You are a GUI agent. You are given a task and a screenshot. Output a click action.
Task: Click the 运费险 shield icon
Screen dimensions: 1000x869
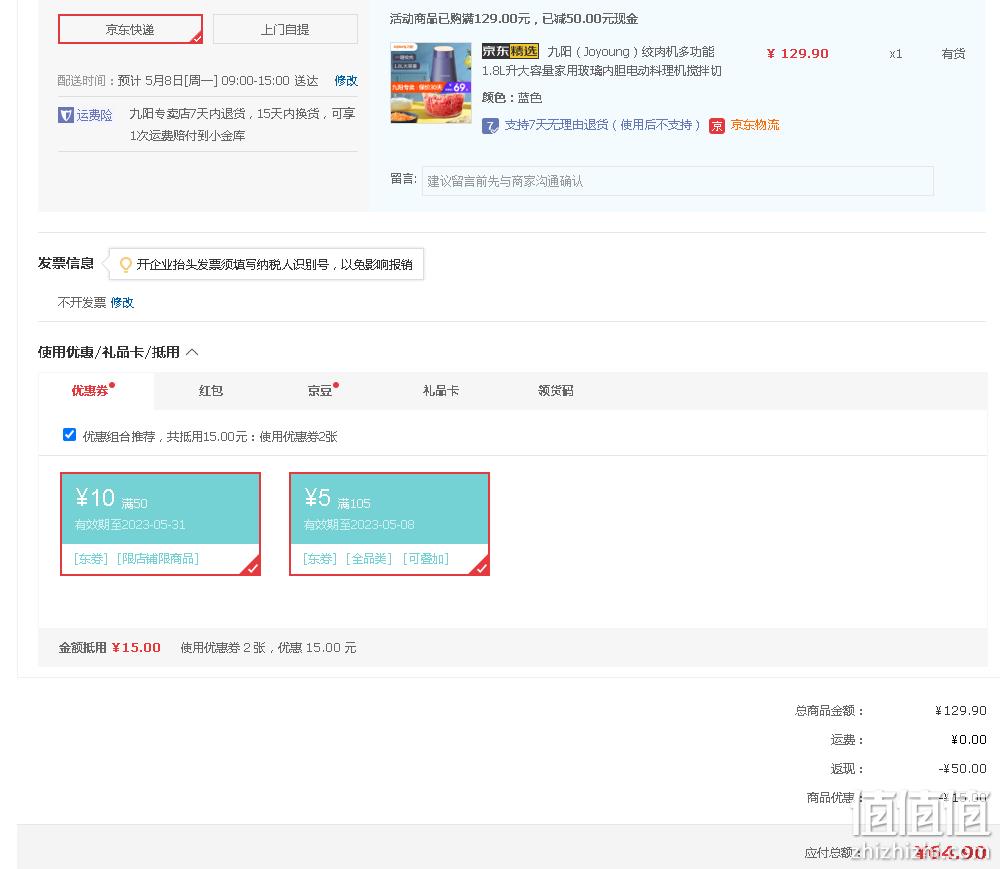click(x=66, y=115)
